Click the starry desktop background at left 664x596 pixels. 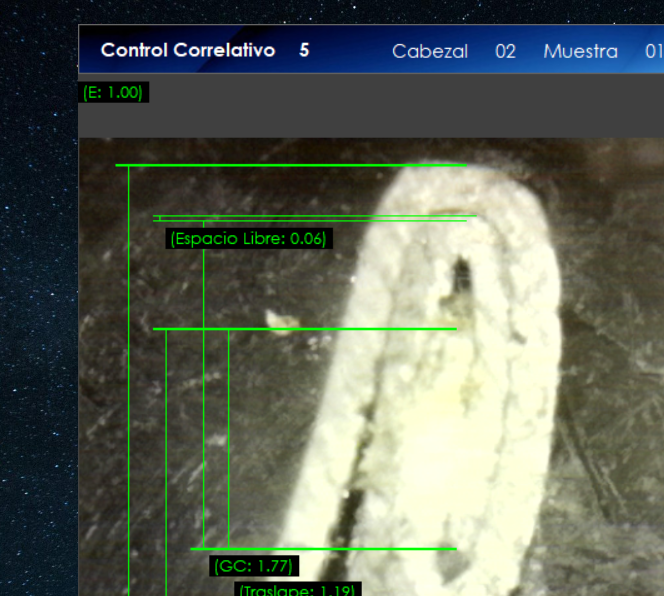(x=38, y=300)
